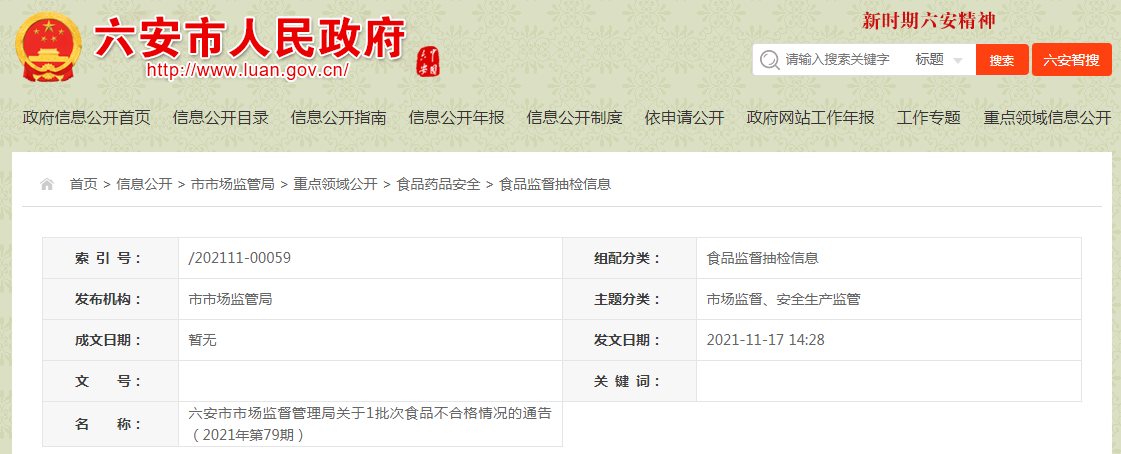
Task: Click 市场监督、安全生产监管 value
Action: pyautogui.click(x=783, y=299)
